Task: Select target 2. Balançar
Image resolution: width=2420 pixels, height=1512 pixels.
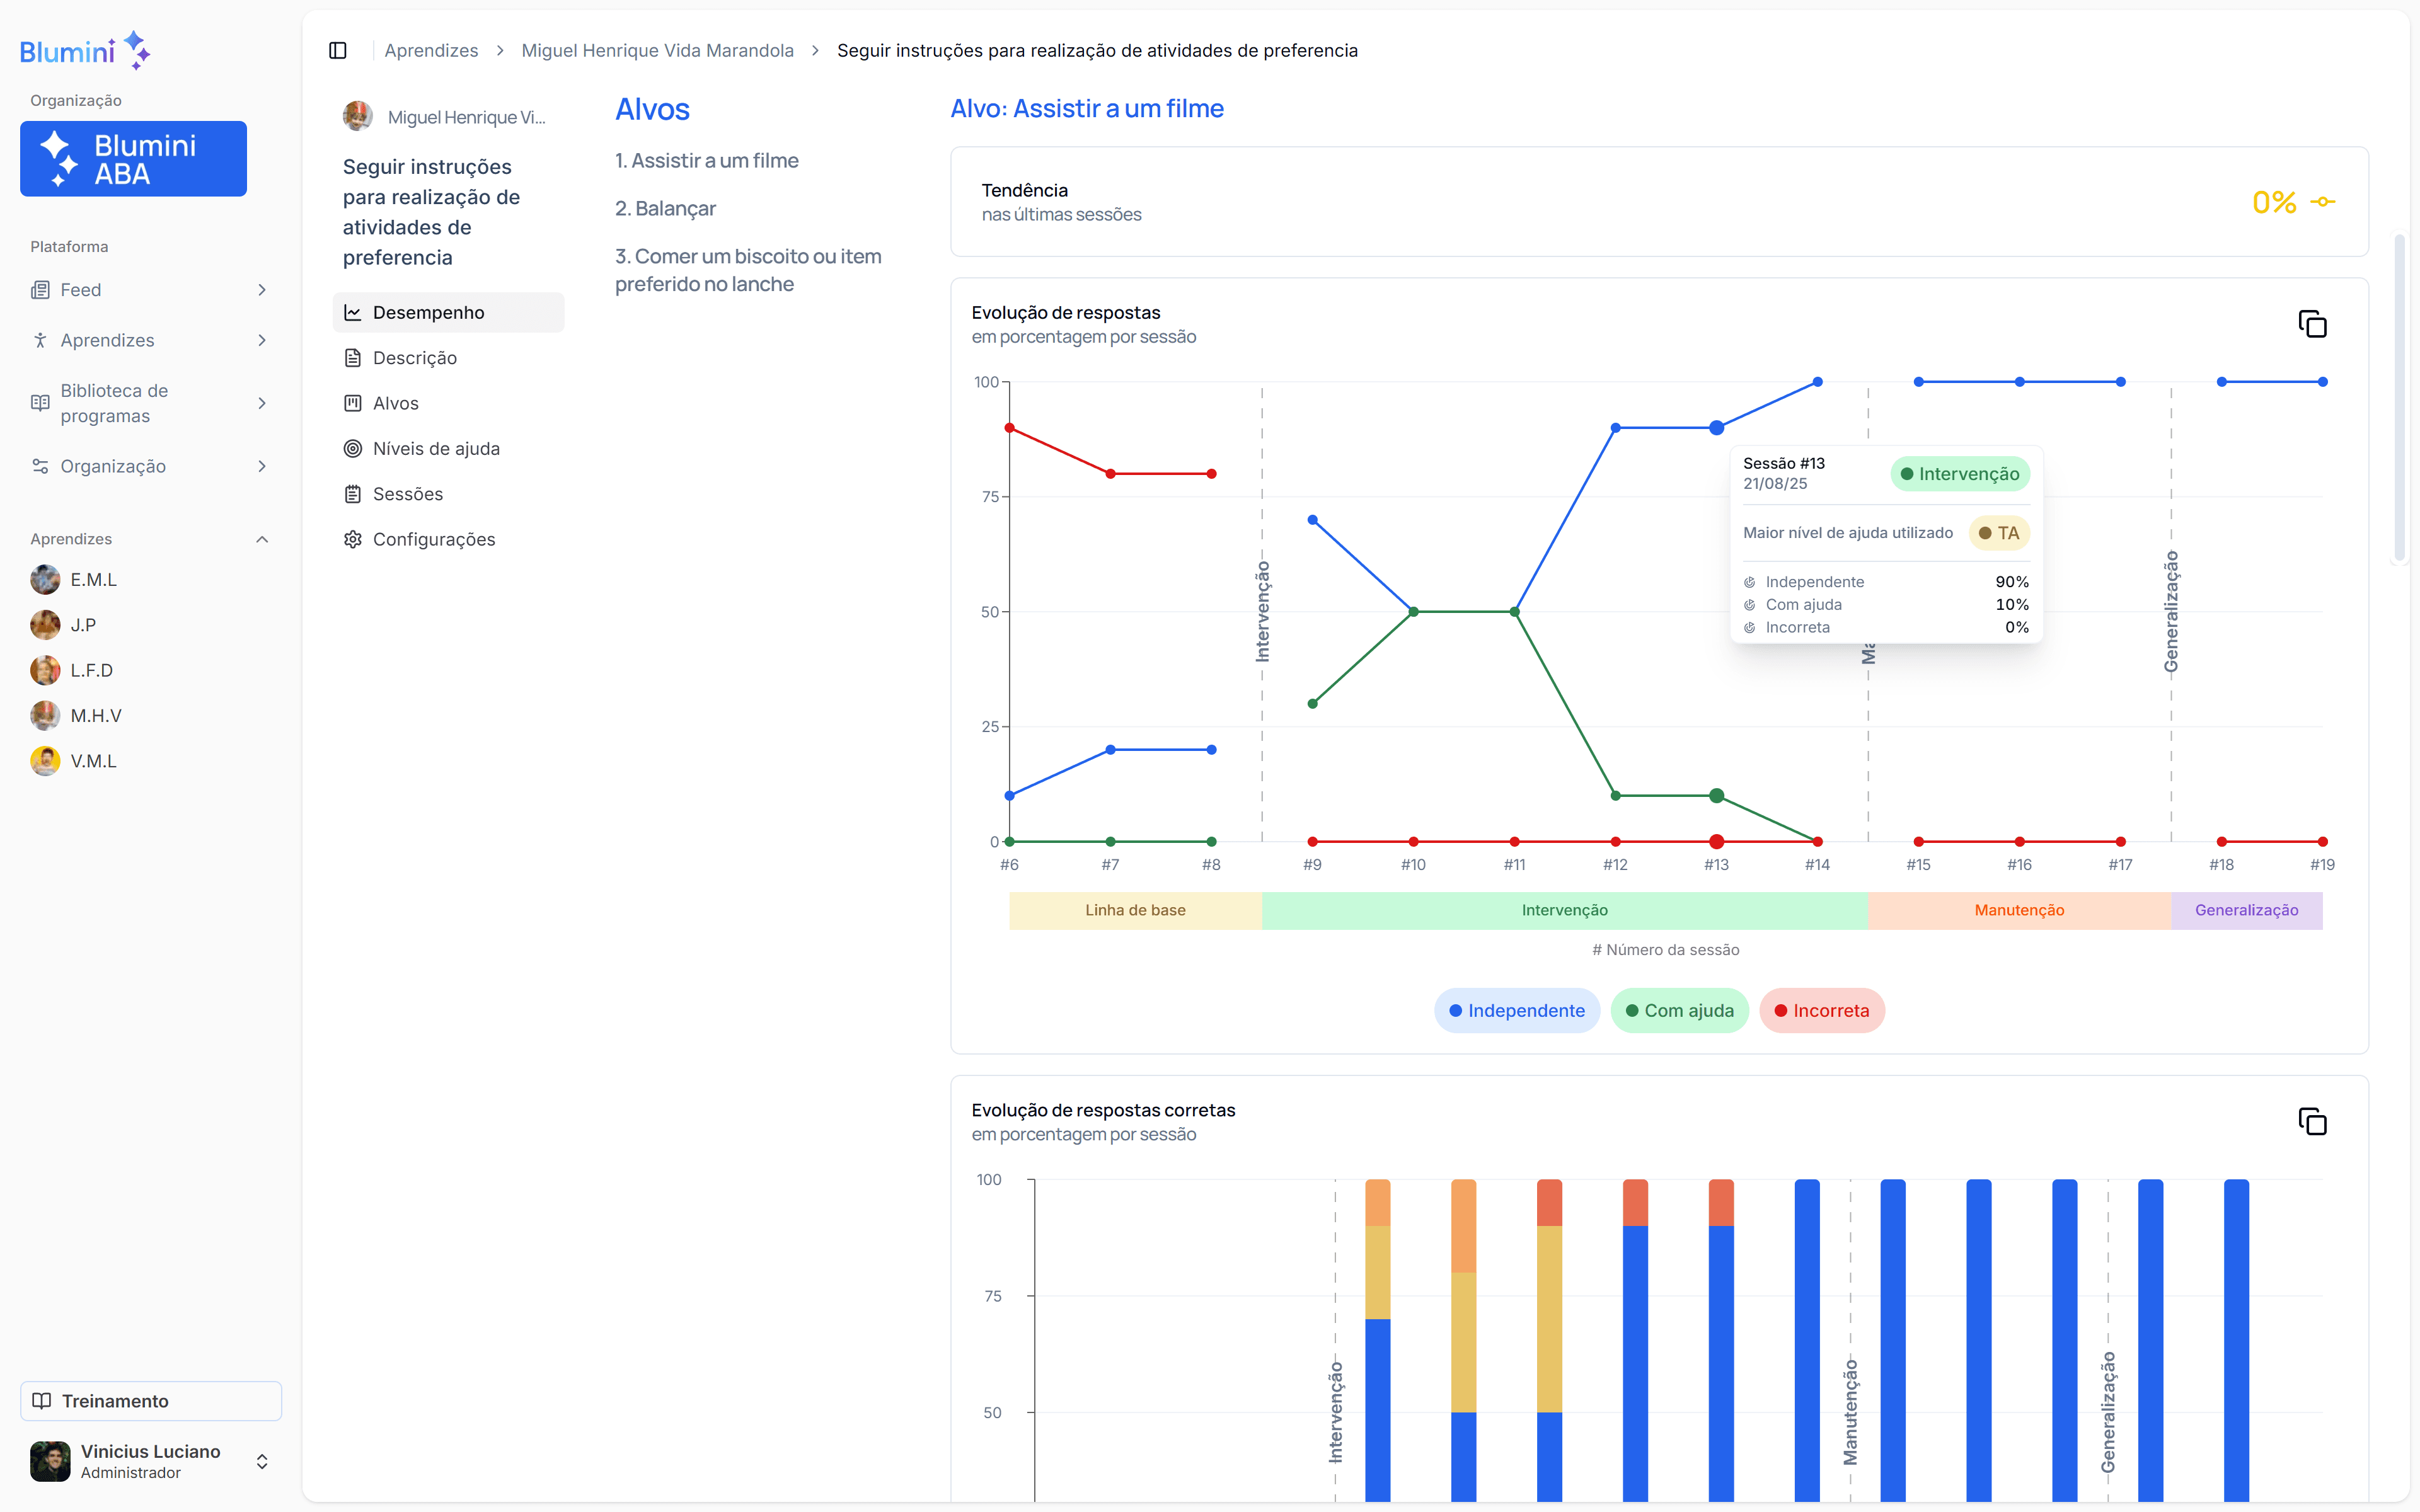Action: point(665,208)
